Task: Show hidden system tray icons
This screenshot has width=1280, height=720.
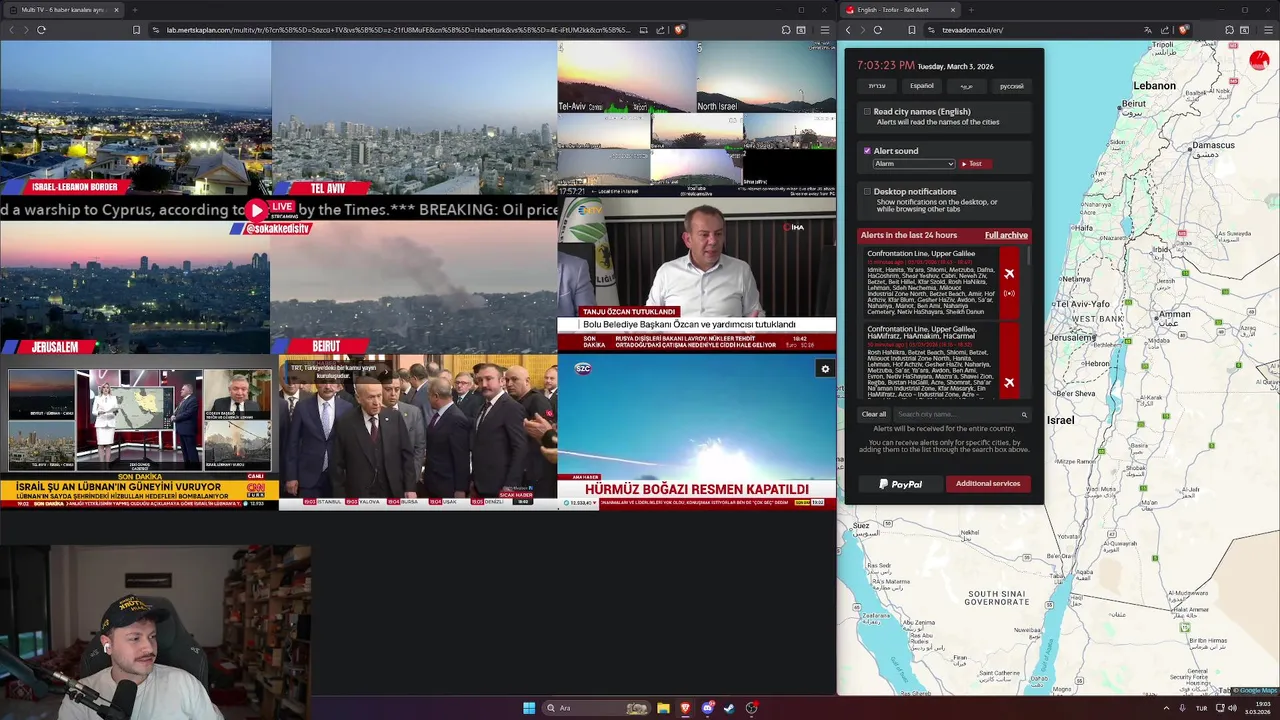Action: (1166, 708)
